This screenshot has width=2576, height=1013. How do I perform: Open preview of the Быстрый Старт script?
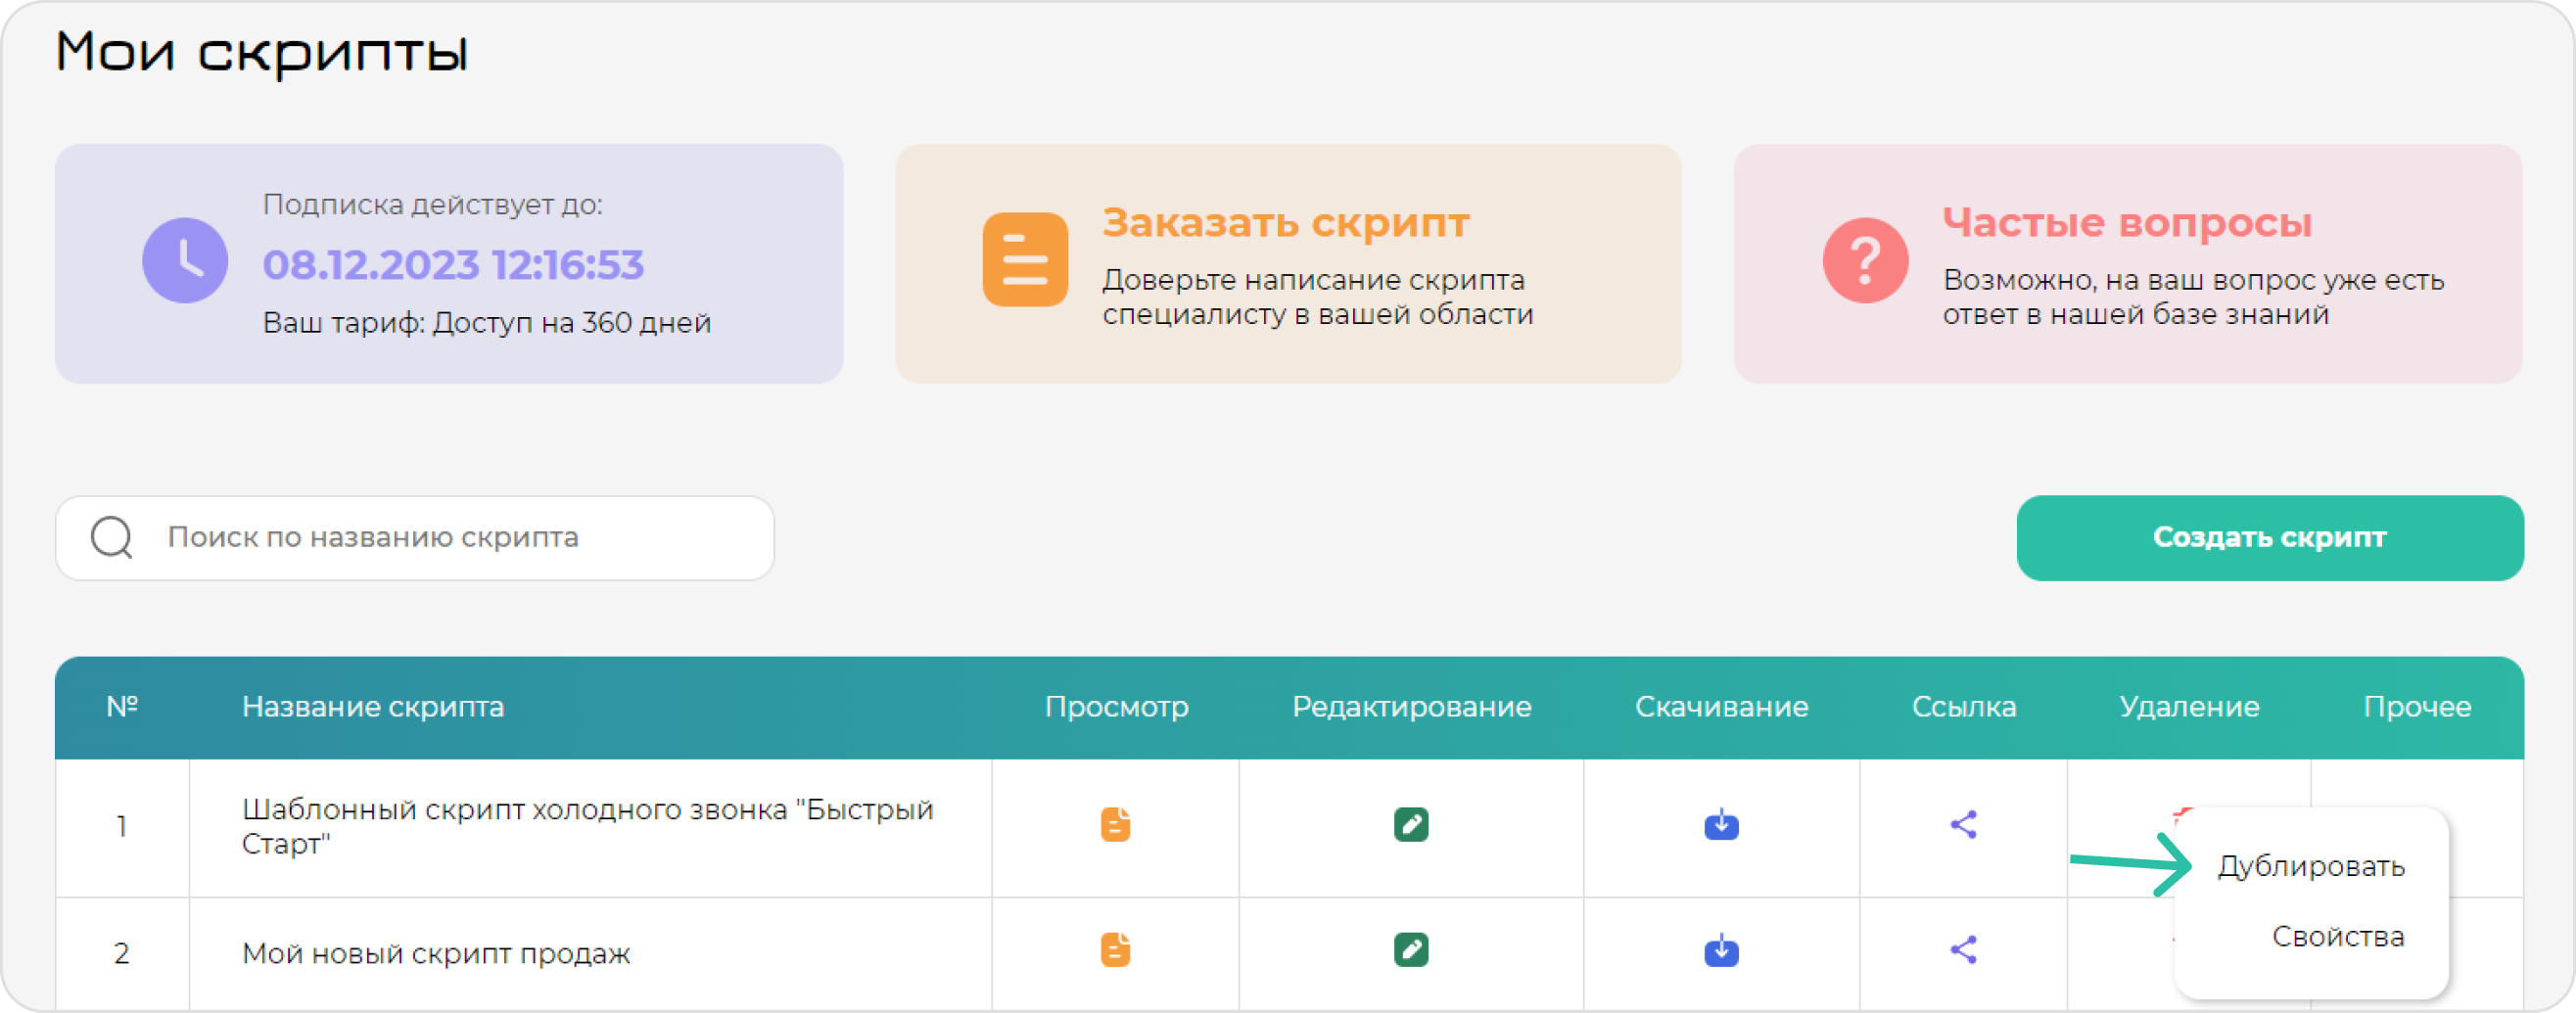pyautogui.click(x=1115, y=825)
